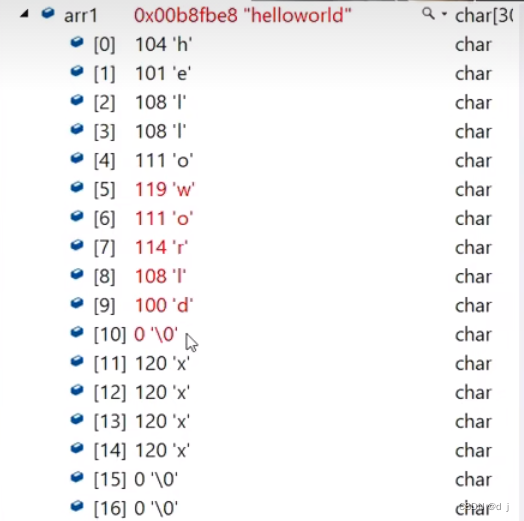Click the cube icon of element [10]
Screen dimensions: 524x521
77,332
